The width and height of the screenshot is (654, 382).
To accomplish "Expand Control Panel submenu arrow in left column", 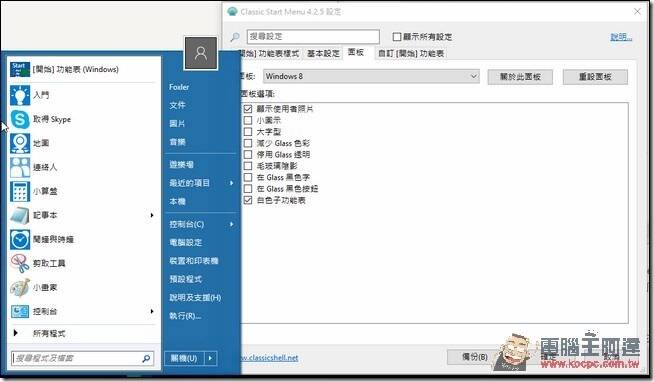I will pyautogui.click(x=152, y=312).
